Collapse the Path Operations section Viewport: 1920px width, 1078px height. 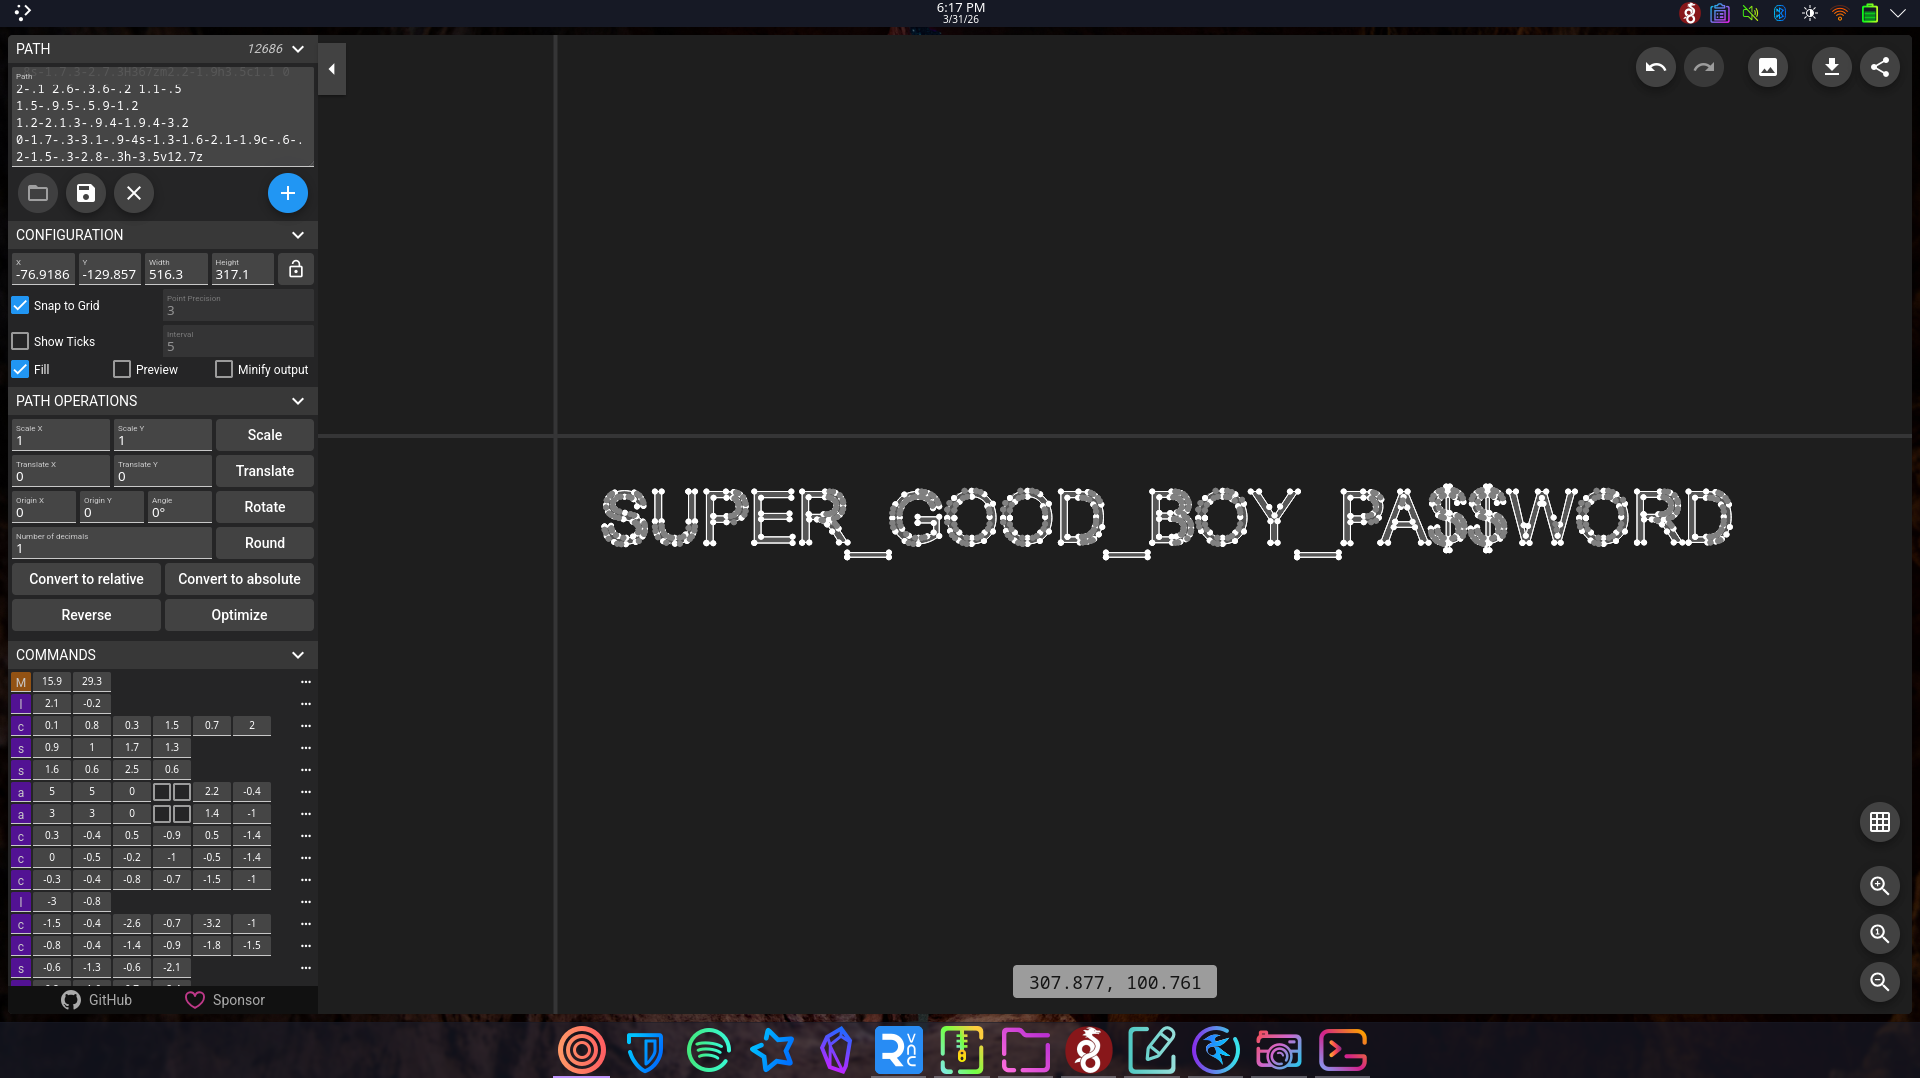tap(298, 401)
